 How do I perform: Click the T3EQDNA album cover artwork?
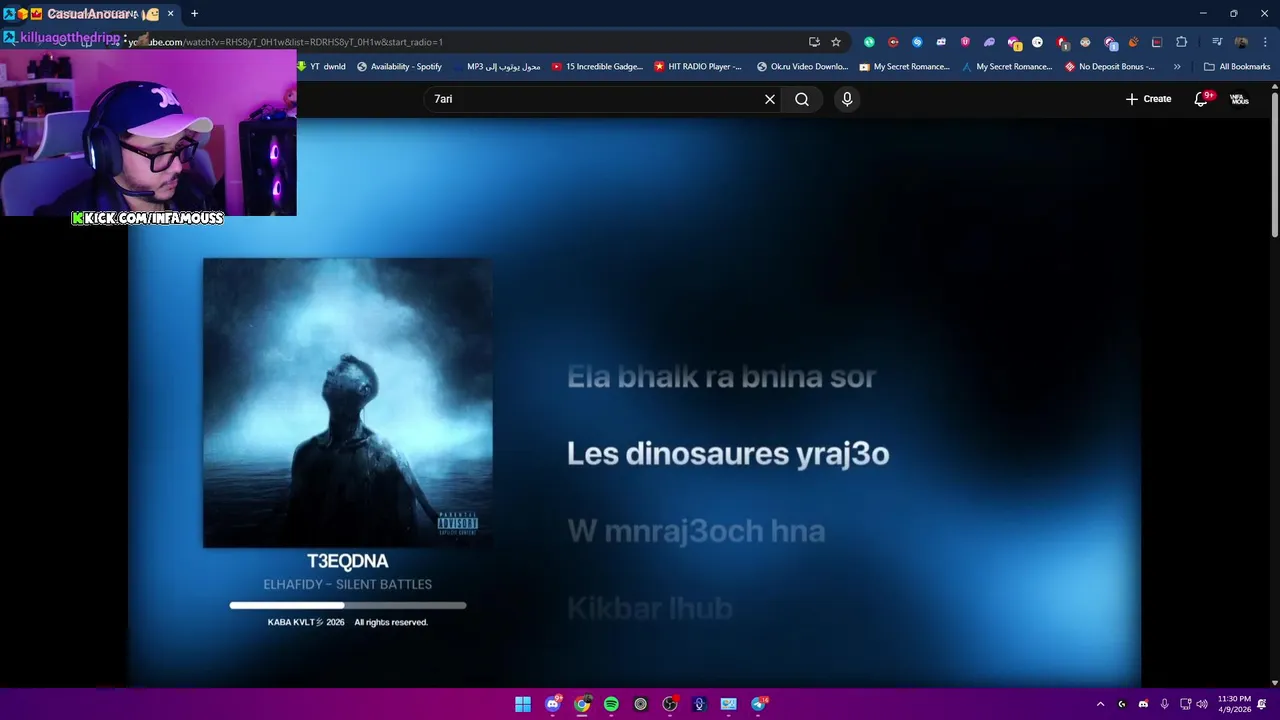[347, 403]
